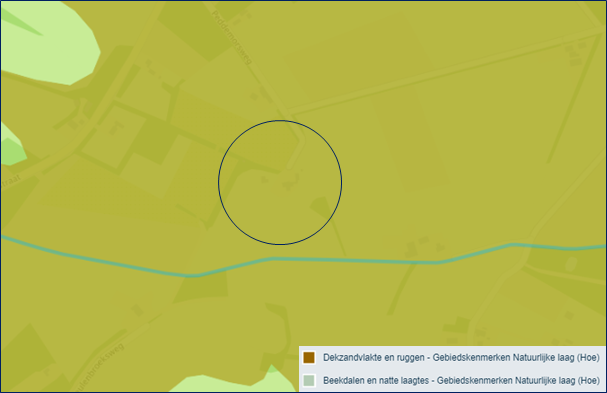The height and width of the screenshot is (393, 607).
Task: Click the grey-green Beekdalen en natte laagtes swatch
Action: pos(309,381)
